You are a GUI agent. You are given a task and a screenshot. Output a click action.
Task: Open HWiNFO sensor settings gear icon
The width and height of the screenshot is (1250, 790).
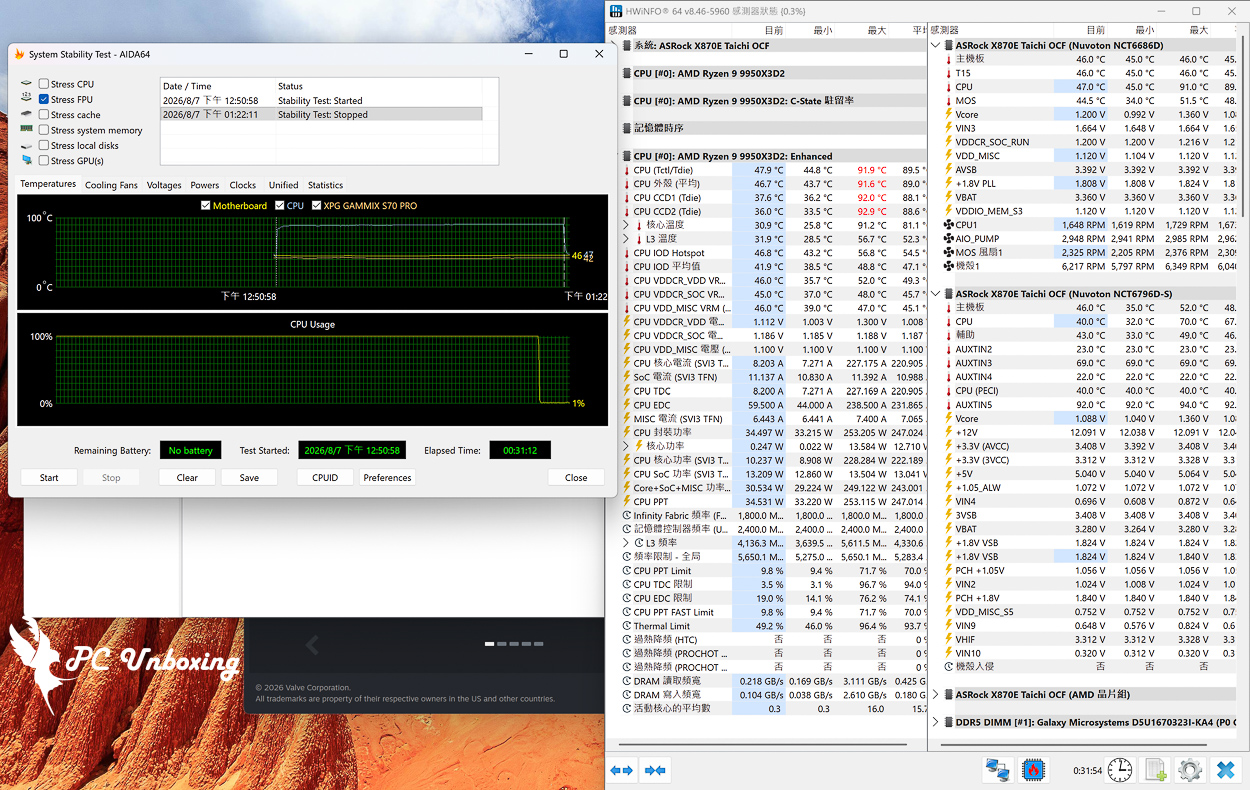1189,770
